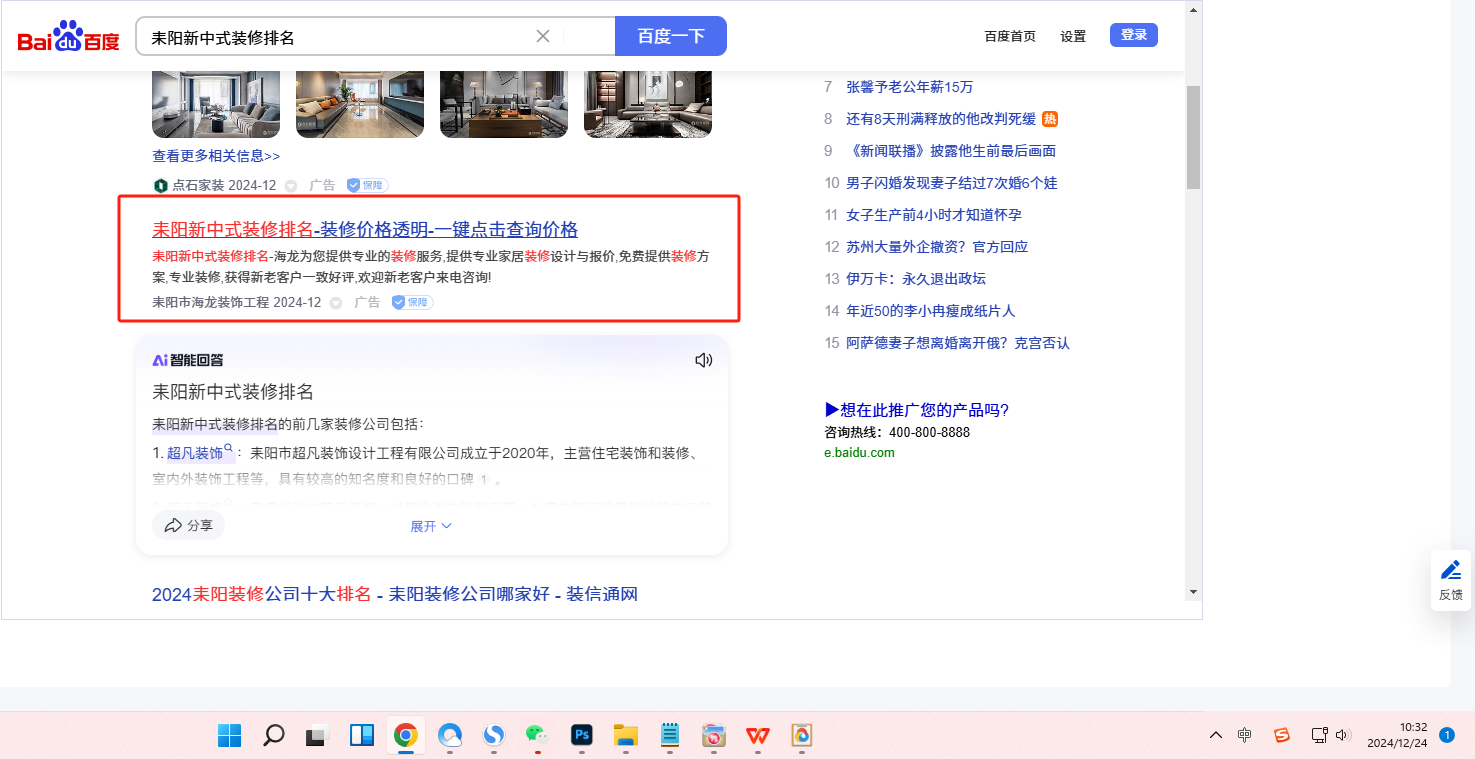The image size is (1475, 759).
Task: Expand the AI answer with 展开
Action: [x=431, y=526]
